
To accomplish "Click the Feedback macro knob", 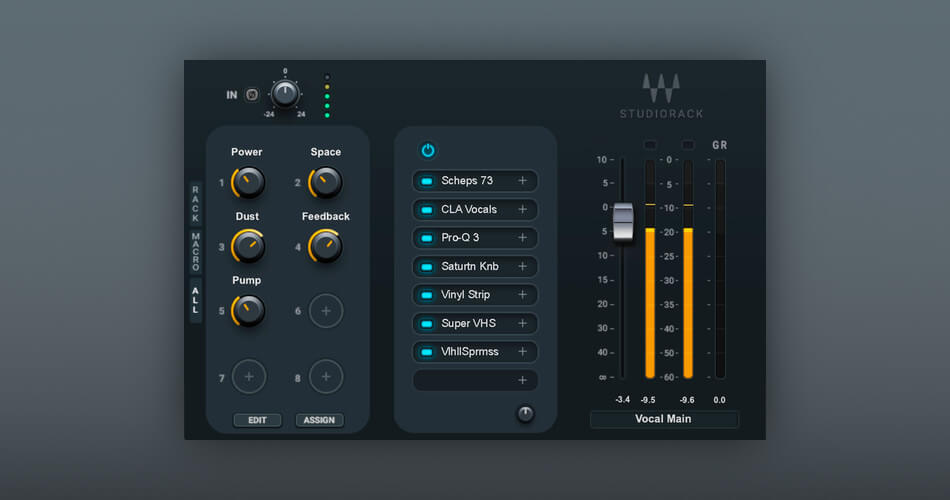I will [x=326, y=246].
